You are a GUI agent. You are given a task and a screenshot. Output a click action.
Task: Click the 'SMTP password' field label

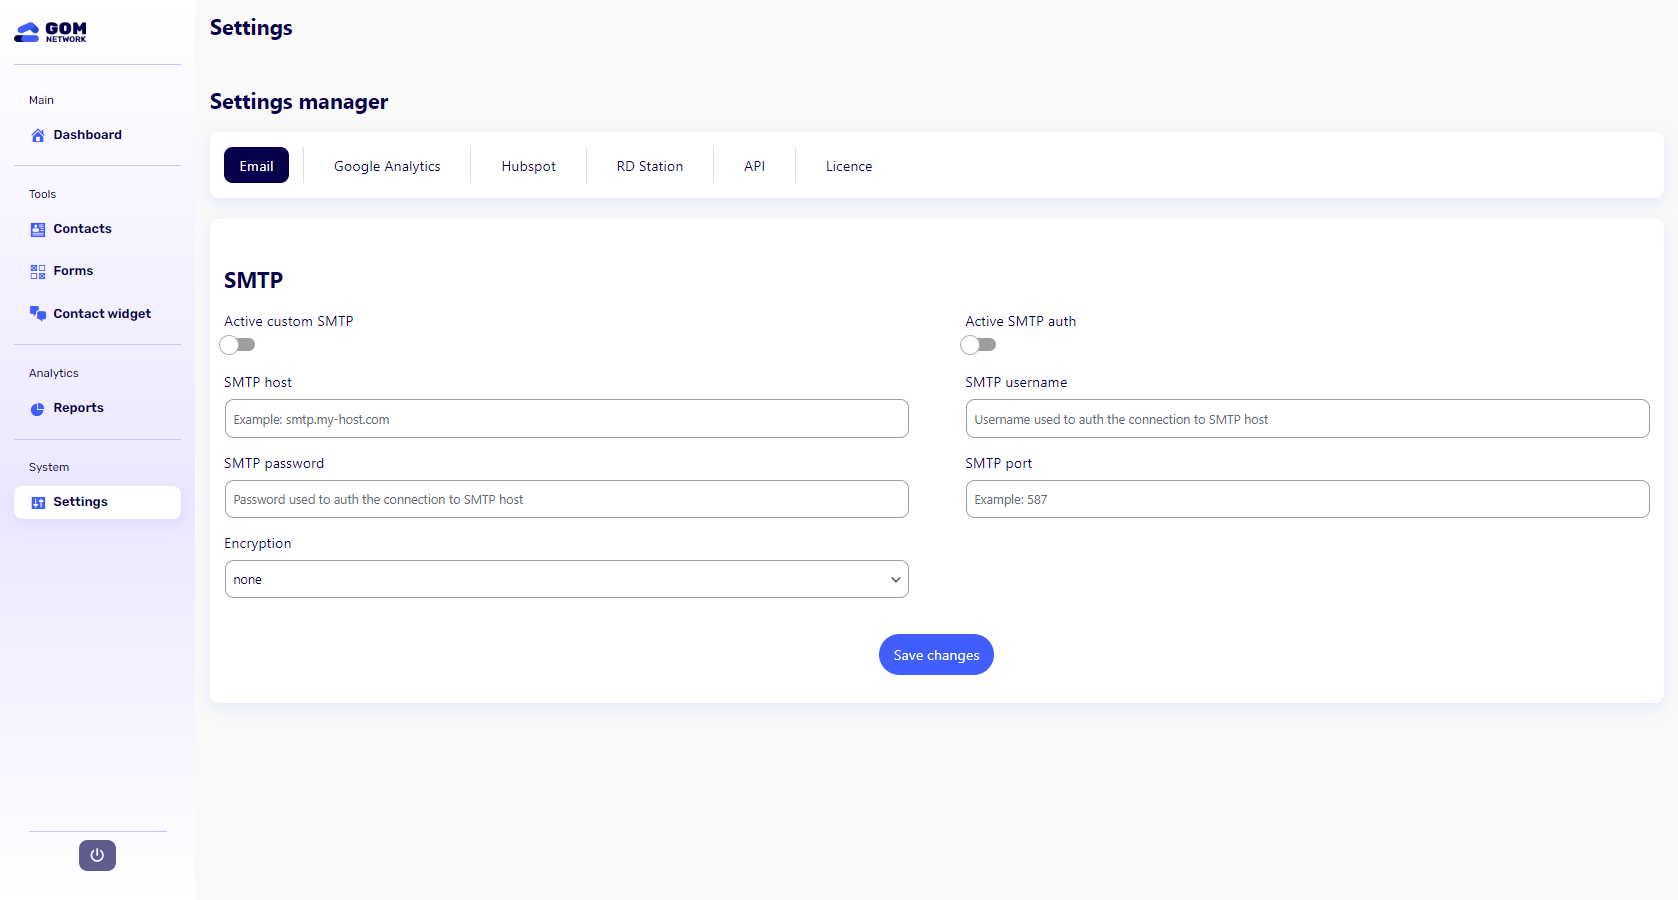(274, 463)
